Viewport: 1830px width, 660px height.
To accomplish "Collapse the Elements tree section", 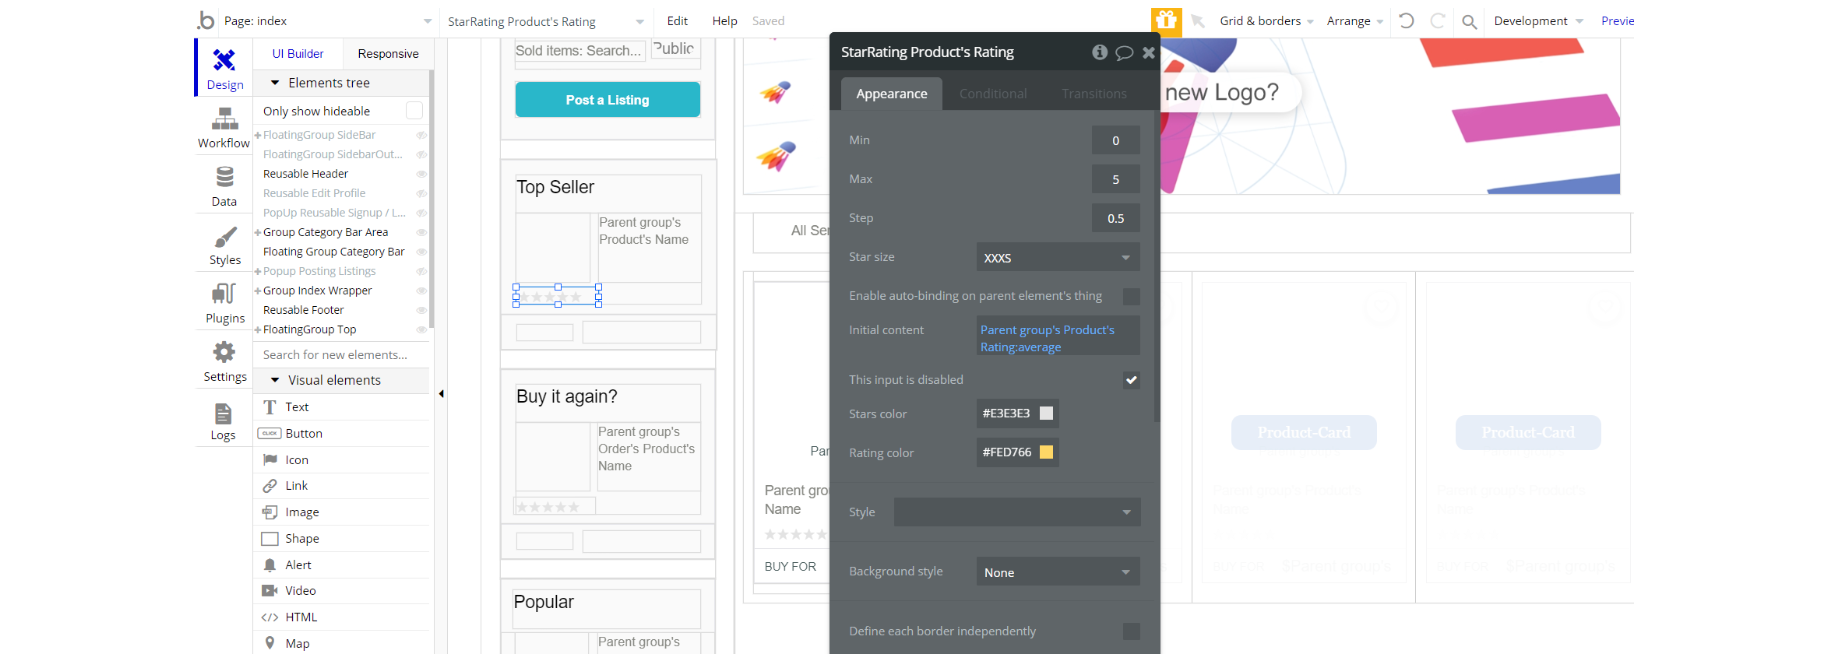I will [275, 83].
